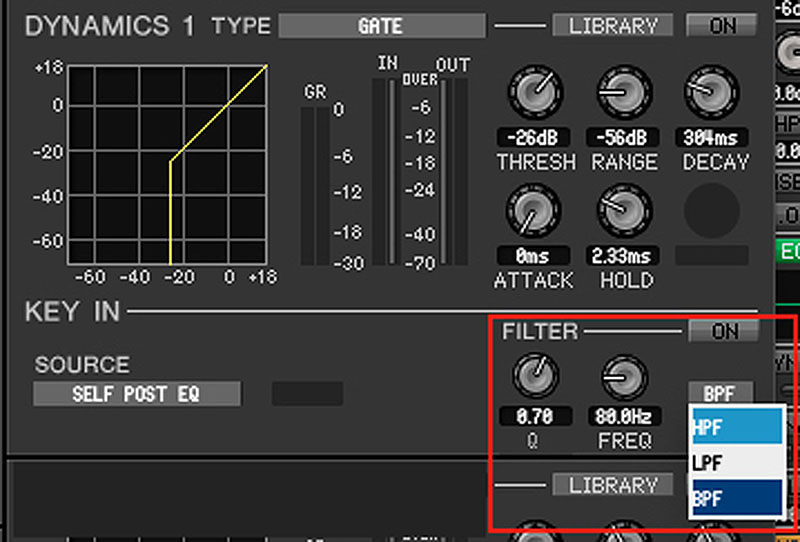Viewport: 800px width, 542px height.
Task: Click the gate transfer curve graph
Action: coord(167,165)
